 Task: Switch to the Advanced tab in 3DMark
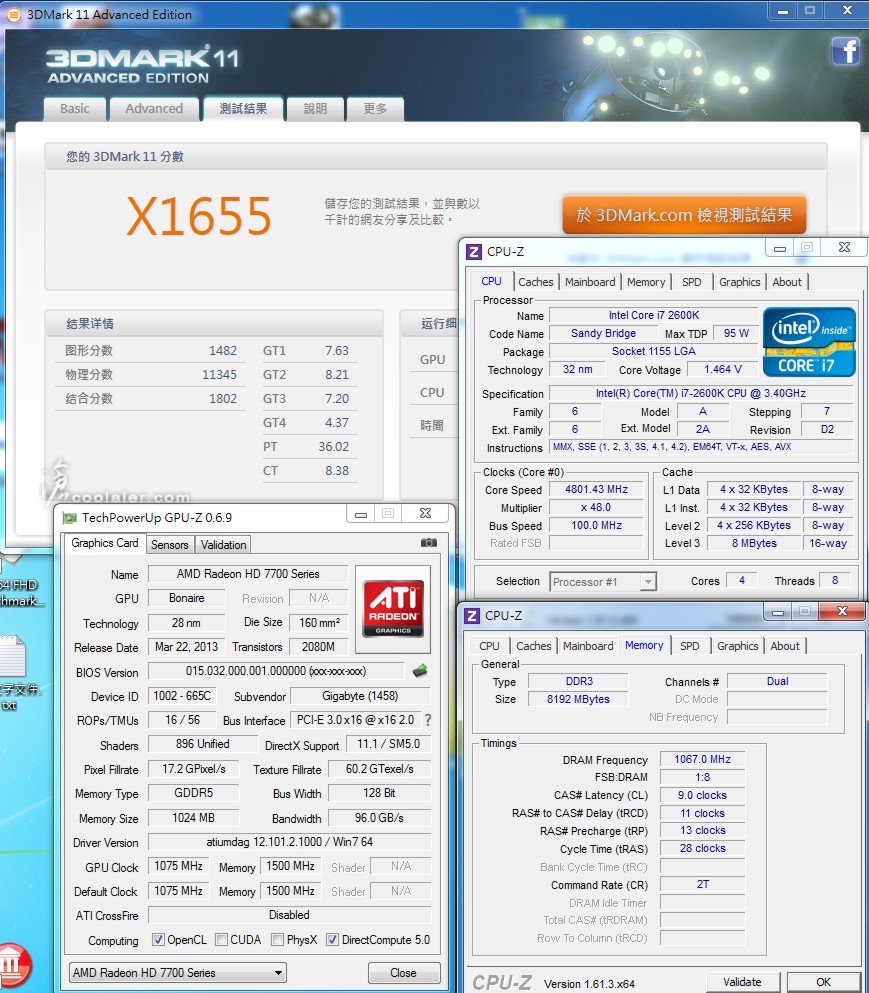(154, 109)
